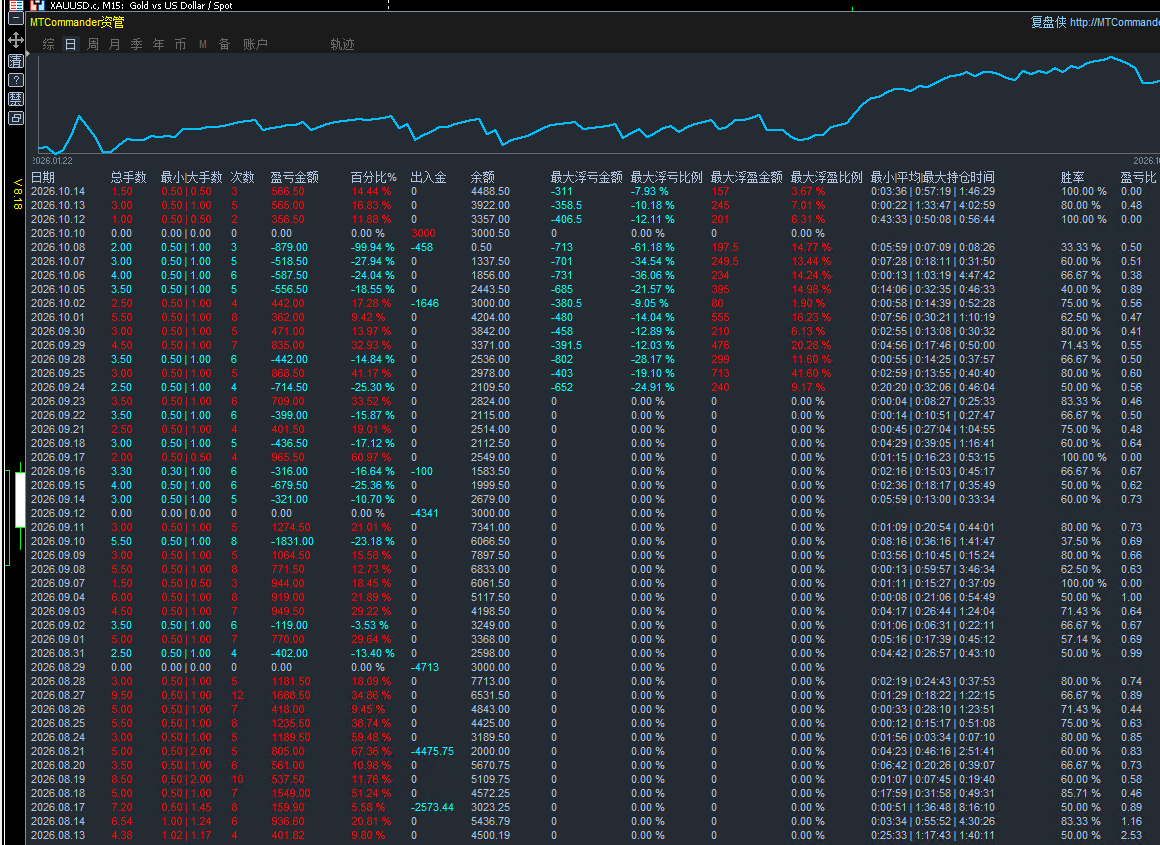
Task: Click the -4341 withdrawal value
Action: tap(425, 513)
